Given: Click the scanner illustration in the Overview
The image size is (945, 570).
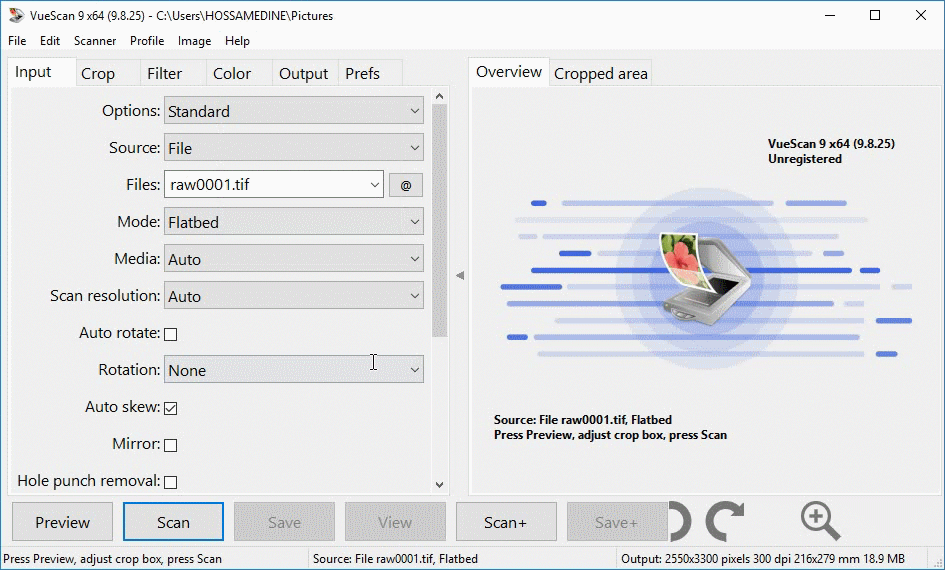Looking at the screenshot, I should tap(705, 279).
